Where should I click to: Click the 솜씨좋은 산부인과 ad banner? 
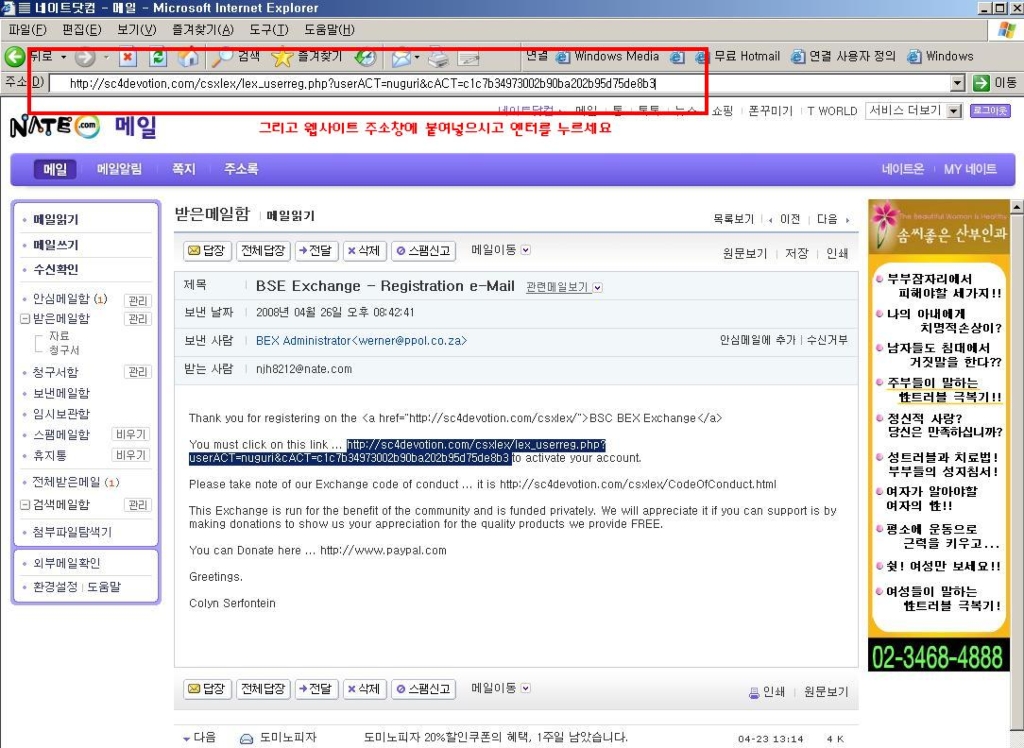click(938, 227)
